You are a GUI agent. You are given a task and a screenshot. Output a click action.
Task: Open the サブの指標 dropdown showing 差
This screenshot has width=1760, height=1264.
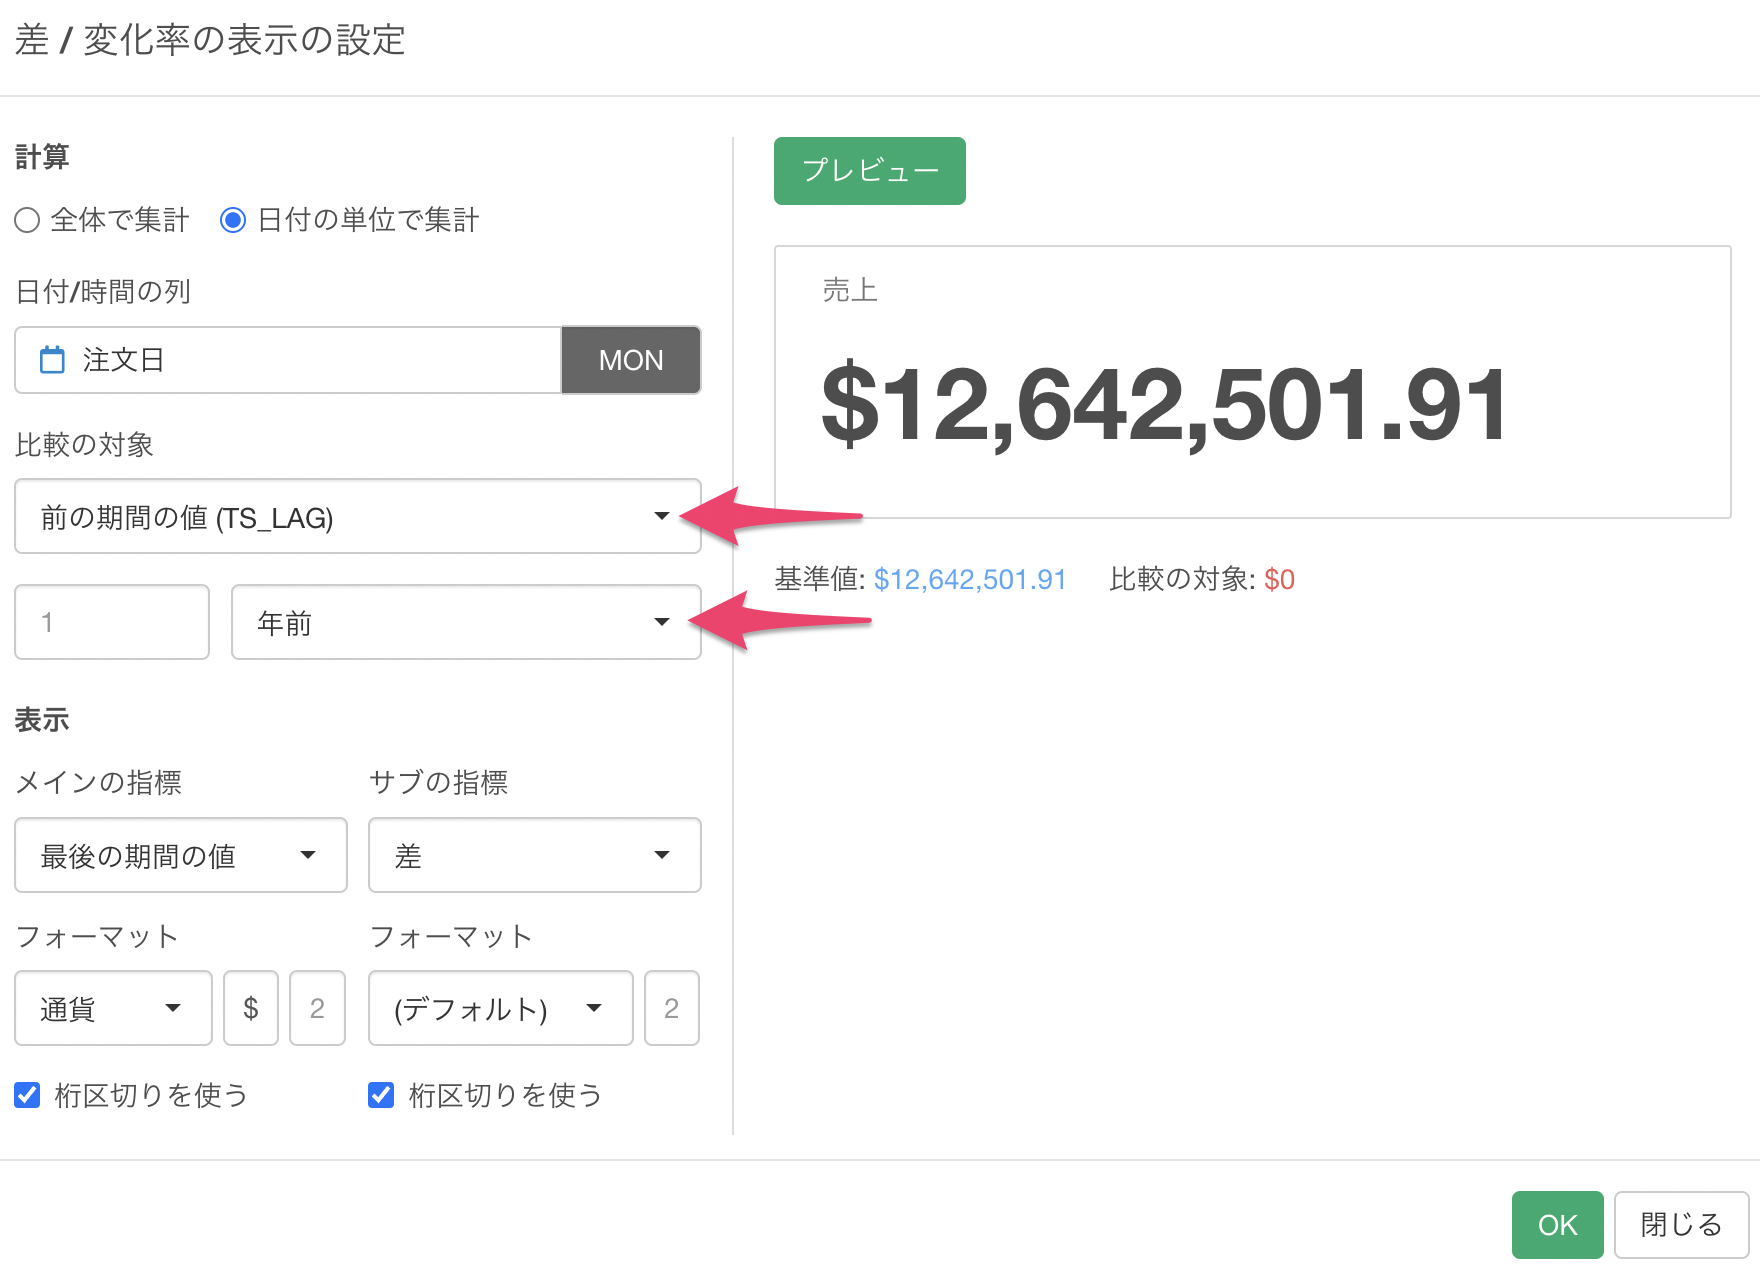(534, 855)
